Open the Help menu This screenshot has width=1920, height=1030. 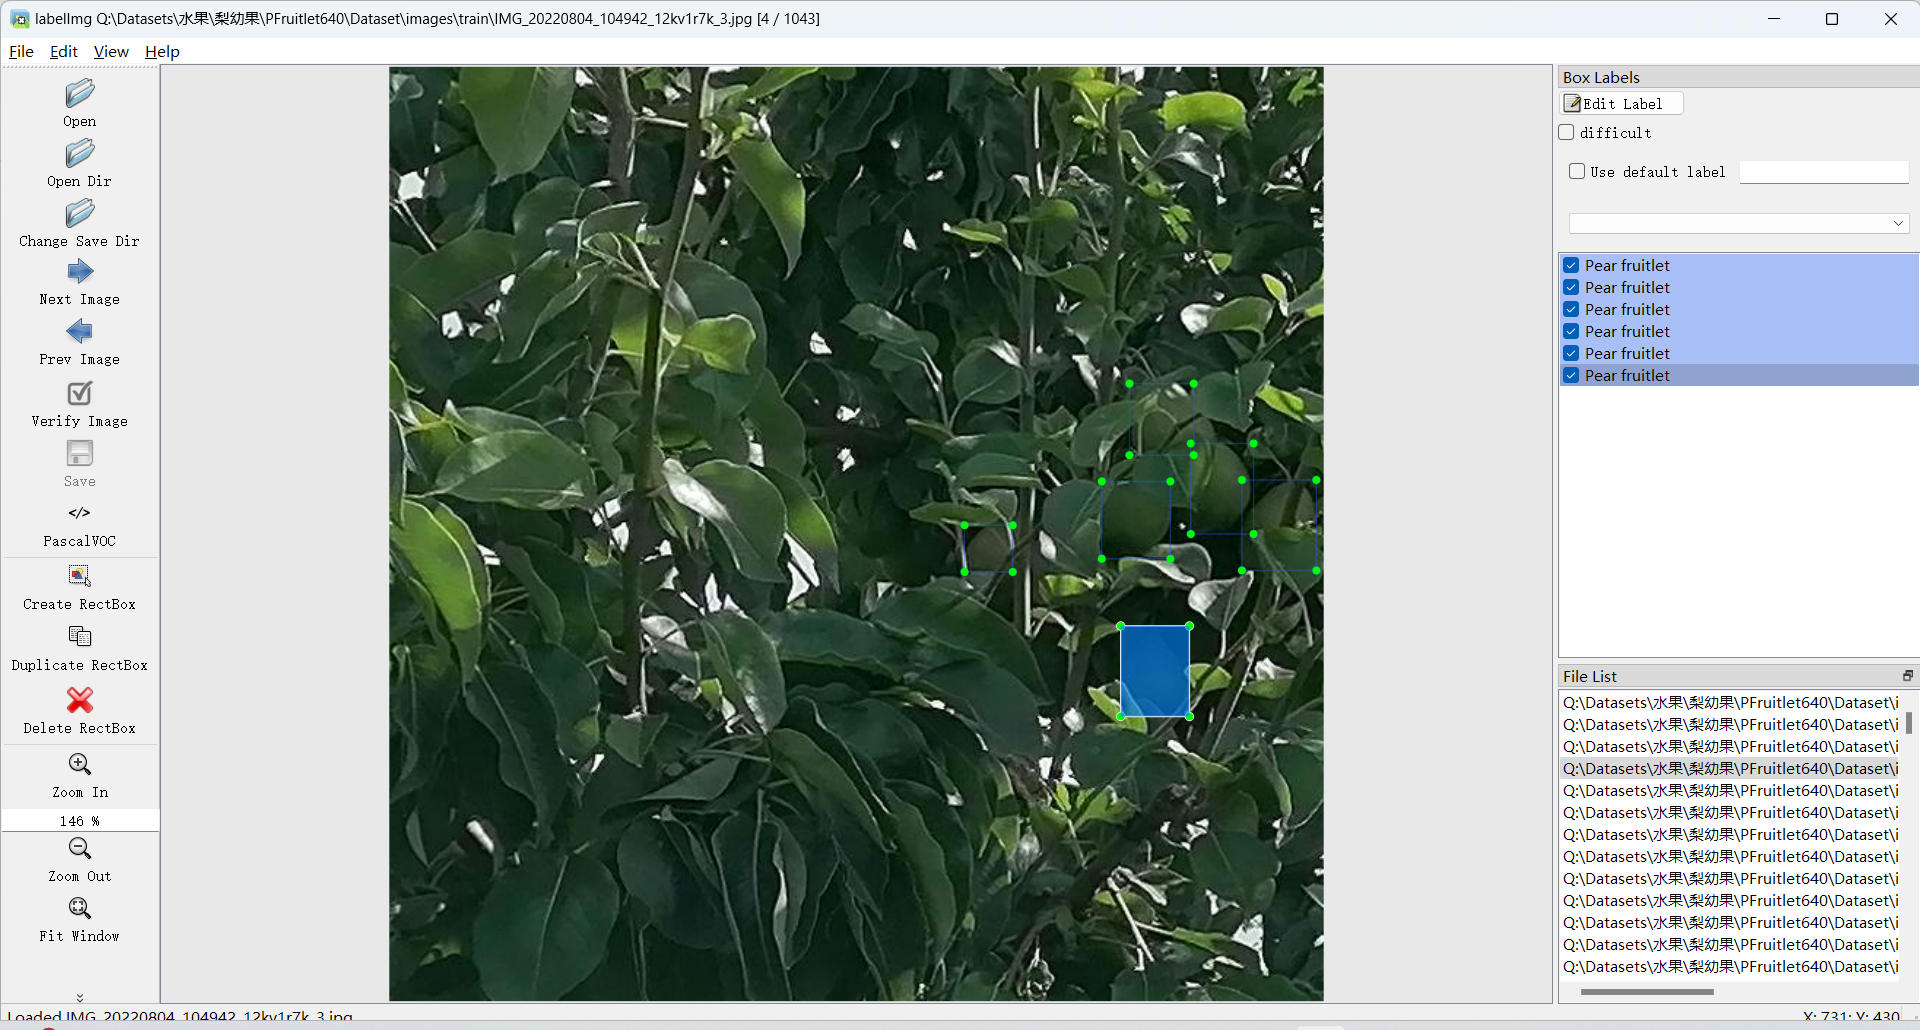(162, 52)
